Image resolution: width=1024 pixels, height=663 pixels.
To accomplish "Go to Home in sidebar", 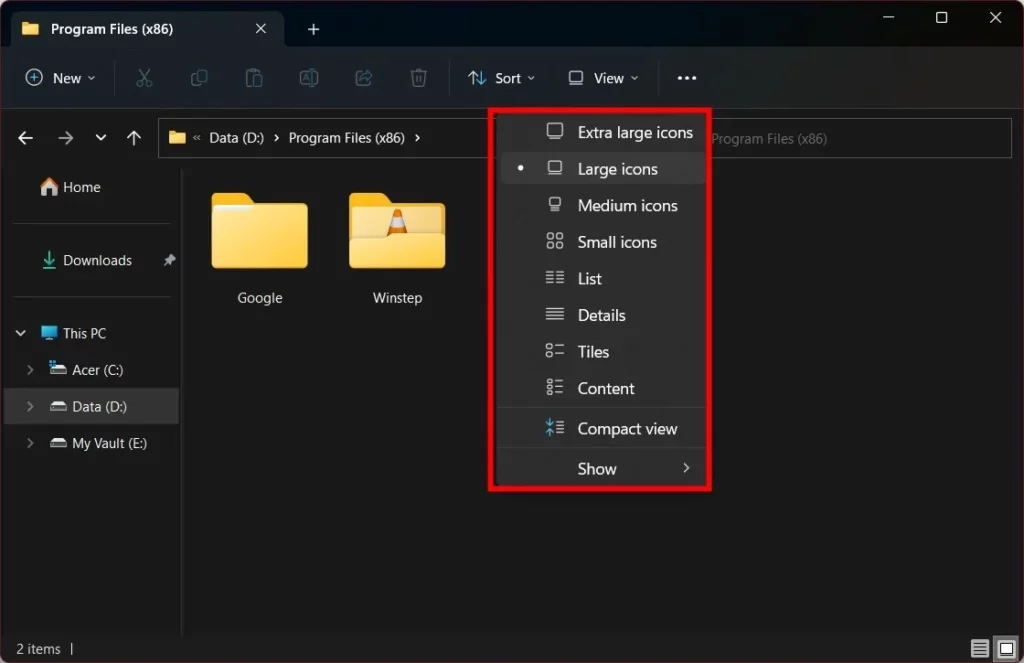I will [71, 187].
